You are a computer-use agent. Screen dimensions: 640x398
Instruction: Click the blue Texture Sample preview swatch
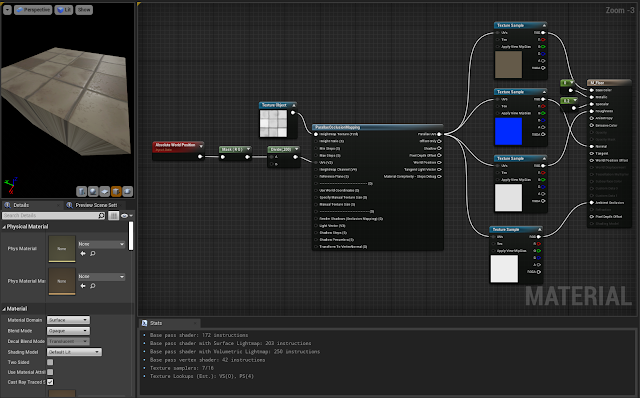click(508, 131)
